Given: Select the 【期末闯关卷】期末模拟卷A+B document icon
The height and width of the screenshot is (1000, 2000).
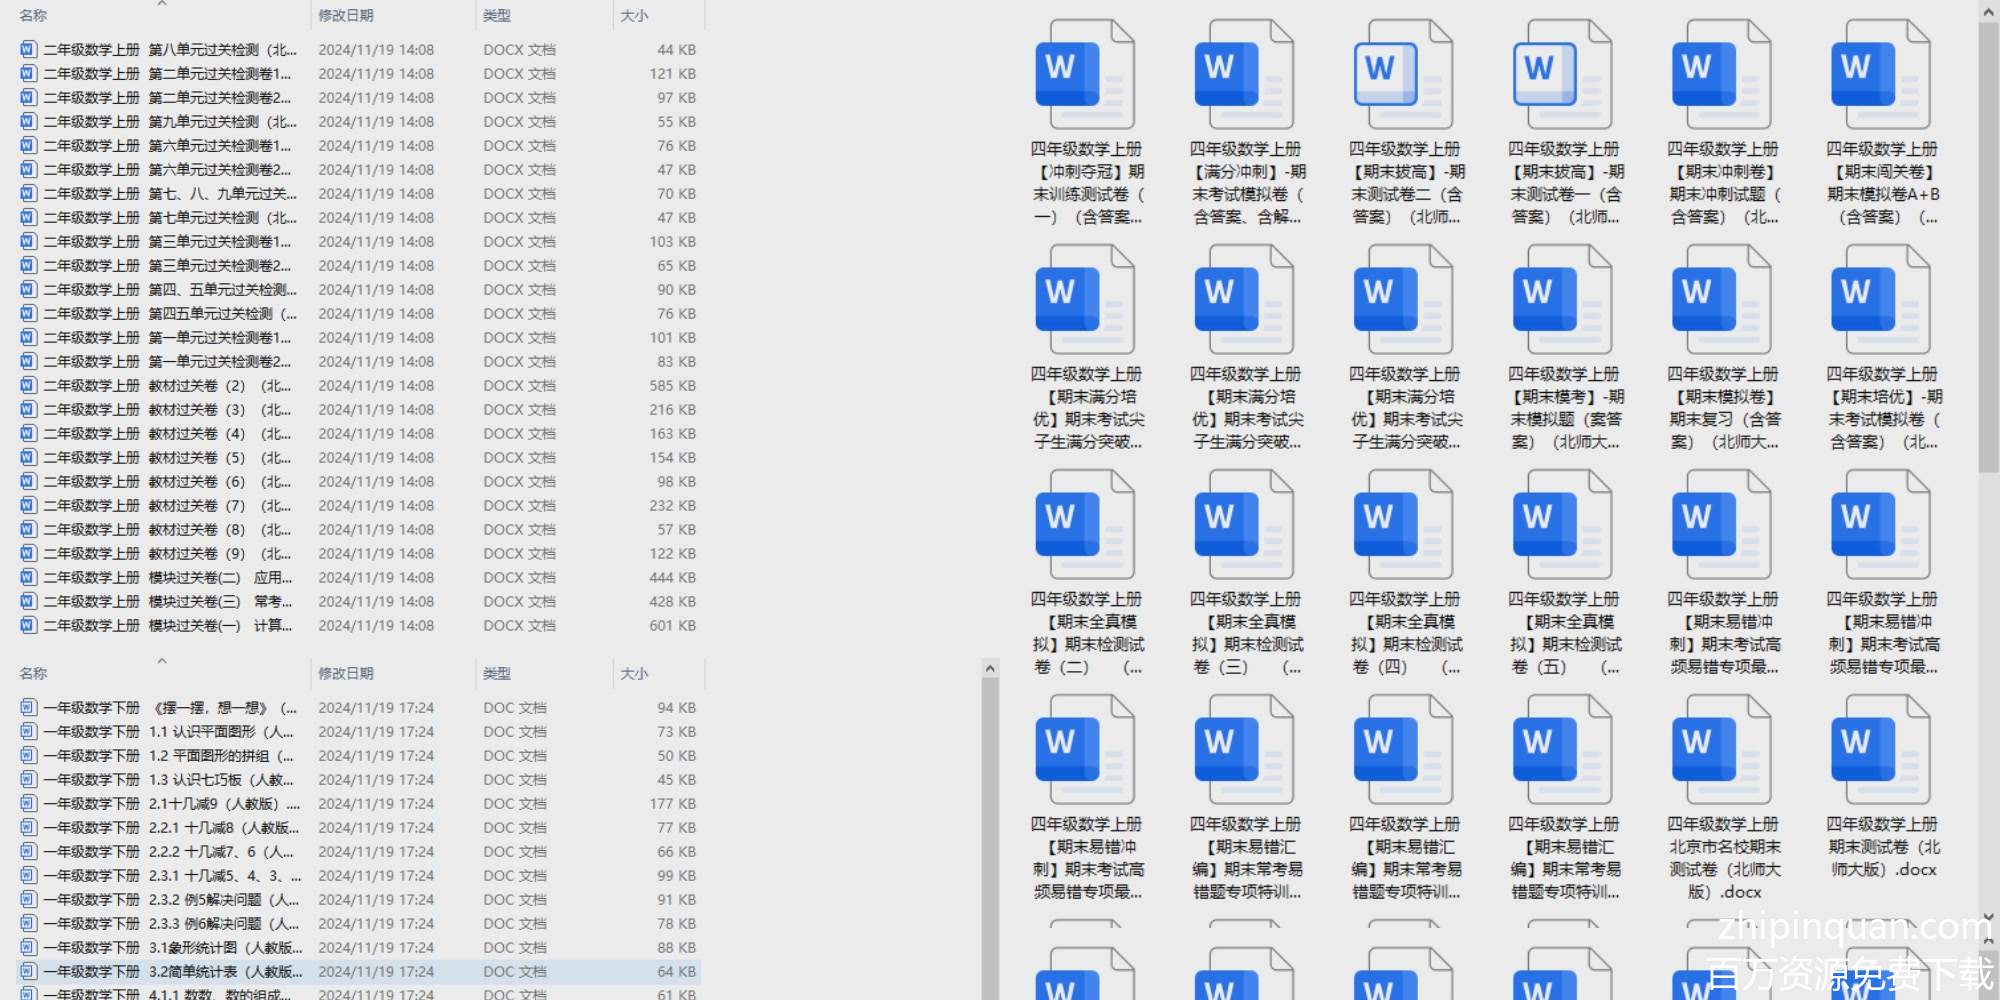Looking at the screenshot, I should tap(1880, 76).
